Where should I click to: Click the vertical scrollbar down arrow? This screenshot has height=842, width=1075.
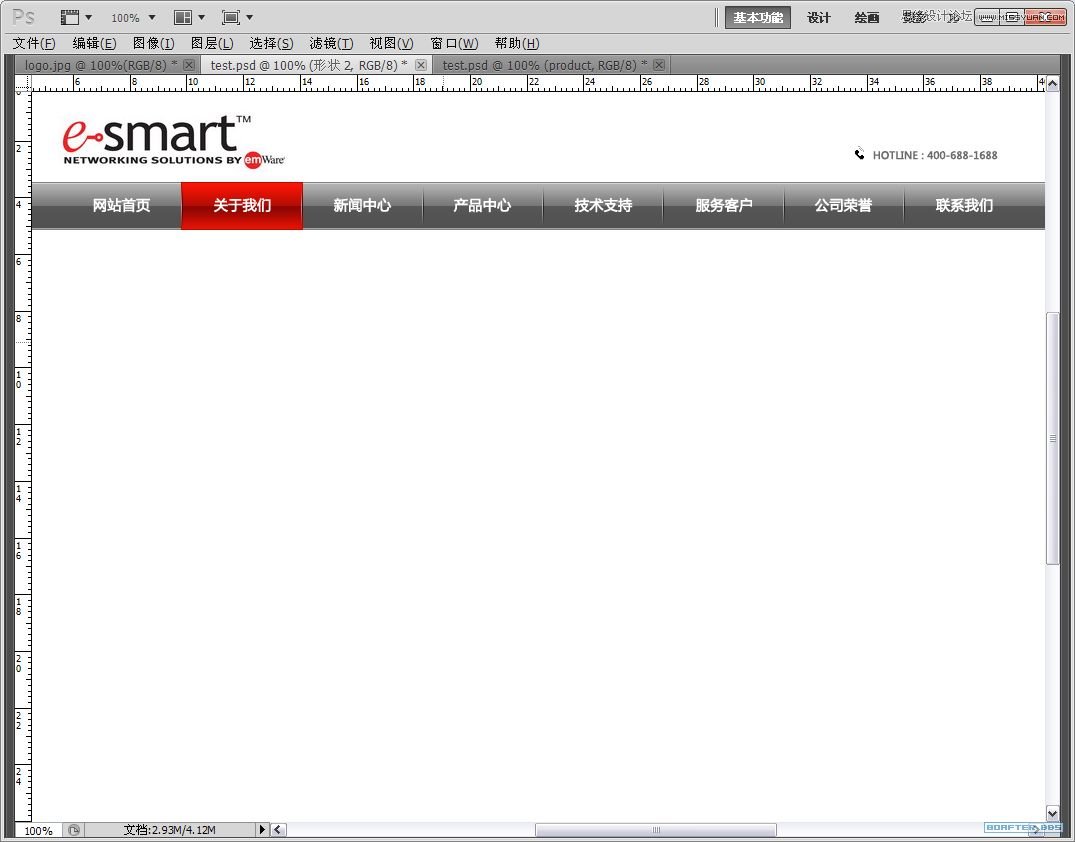click(1053, 813)
